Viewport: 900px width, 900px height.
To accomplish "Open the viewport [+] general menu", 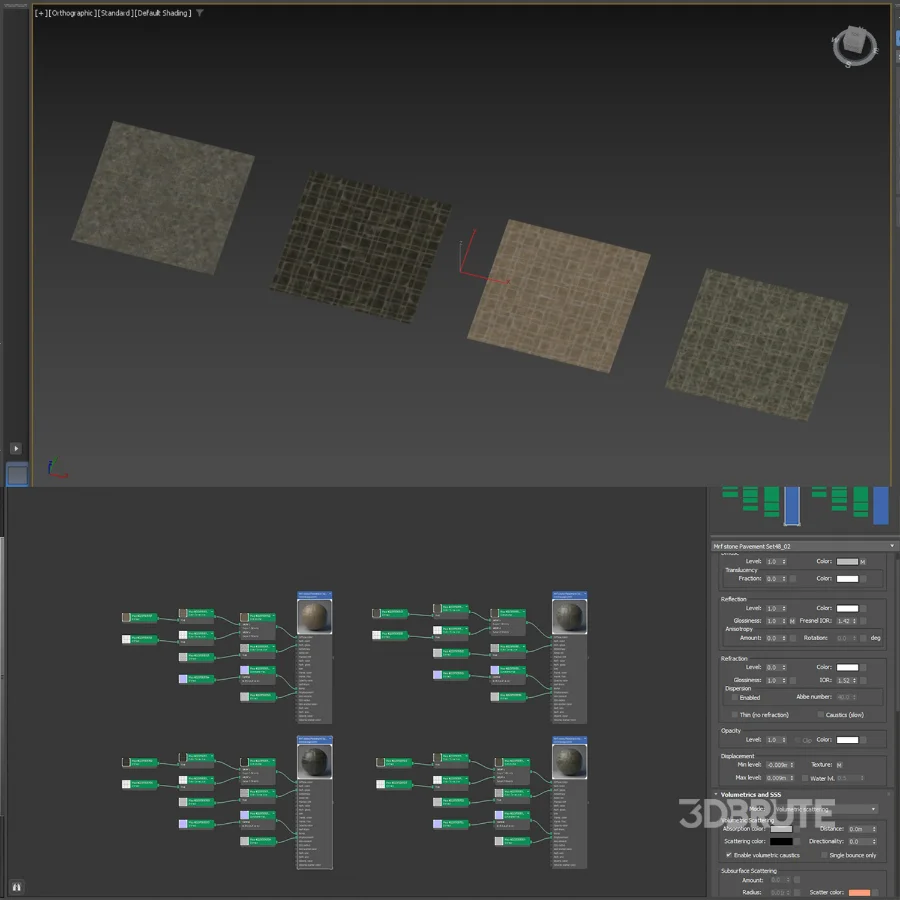I will 41,13.
